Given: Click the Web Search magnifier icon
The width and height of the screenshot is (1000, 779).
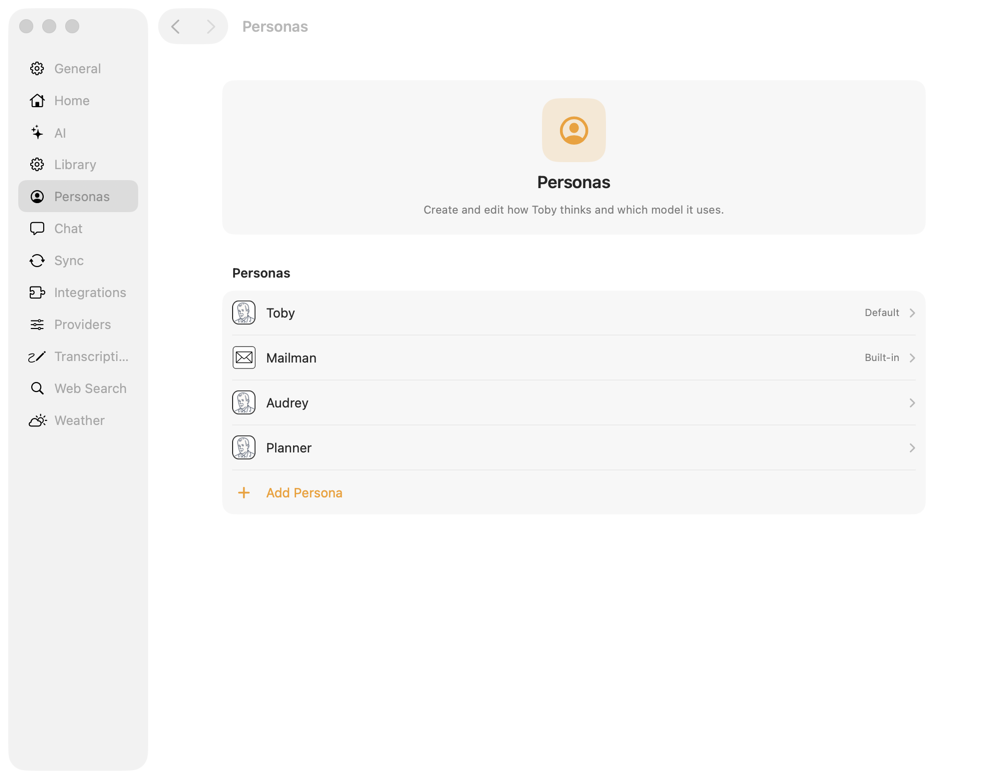Looking at the screenshot, I should tap(37, 388).
